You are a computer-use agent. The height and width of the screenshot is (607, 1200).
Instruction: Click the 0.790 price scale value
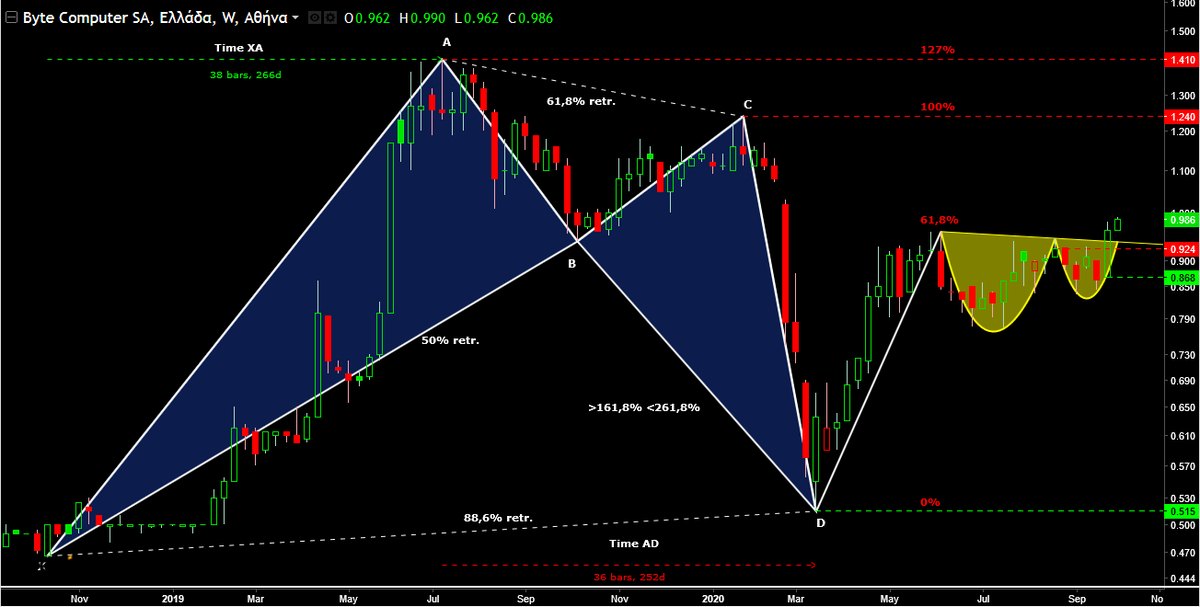point(1184,320)
